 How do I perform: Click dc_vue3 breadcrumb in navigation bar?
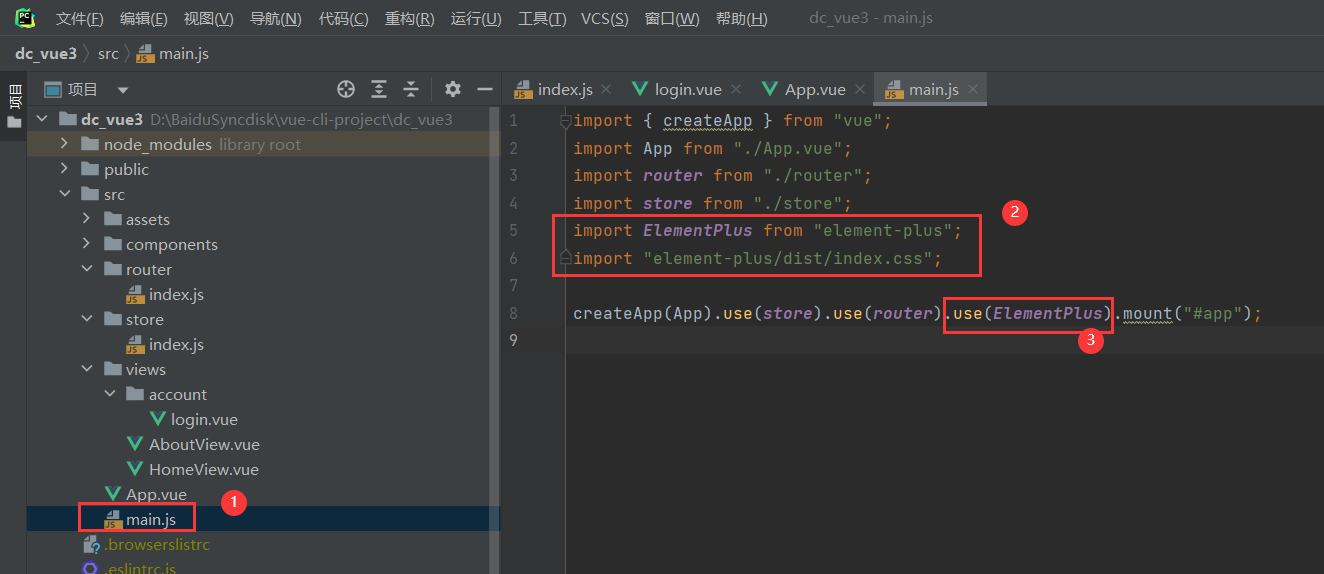click(x=45, y=54)
